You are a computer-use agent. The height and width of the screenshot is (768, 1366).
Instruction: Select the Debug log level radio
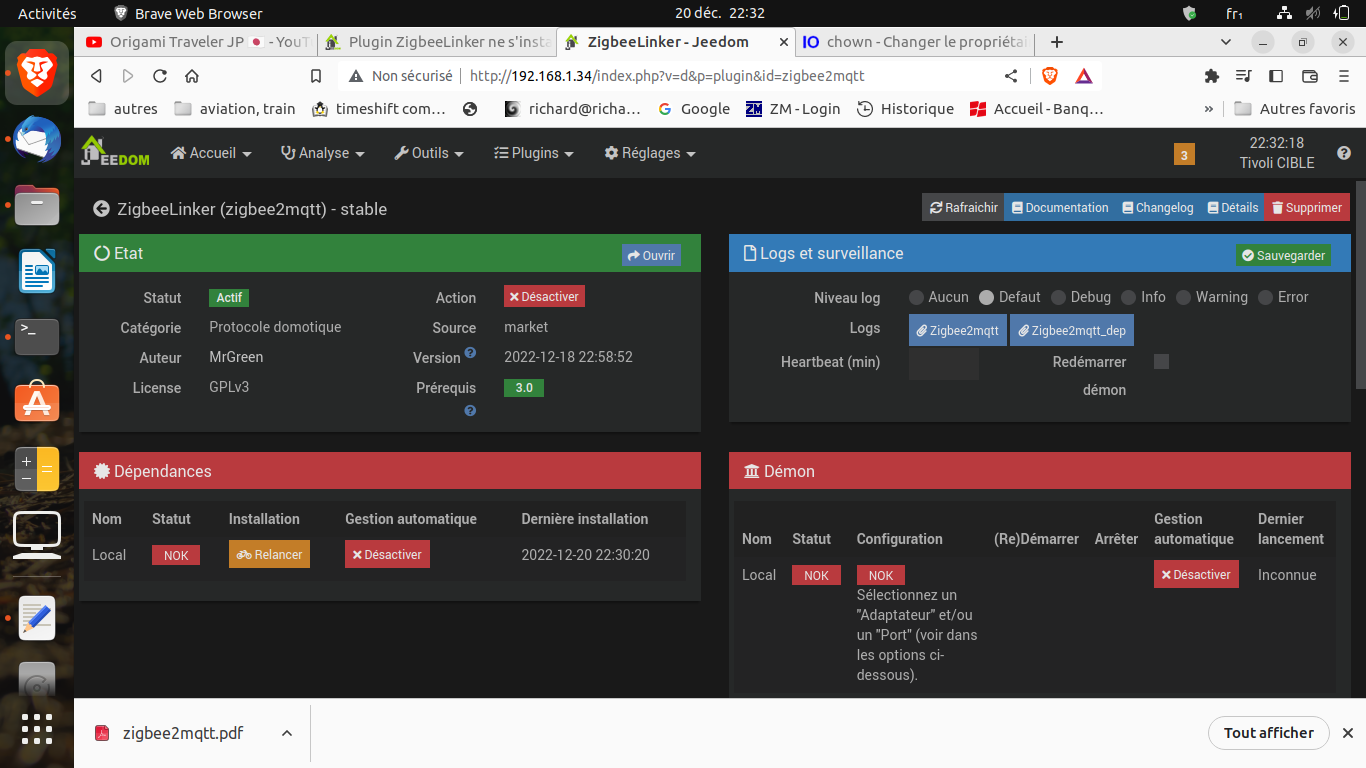coord(1058,297)
